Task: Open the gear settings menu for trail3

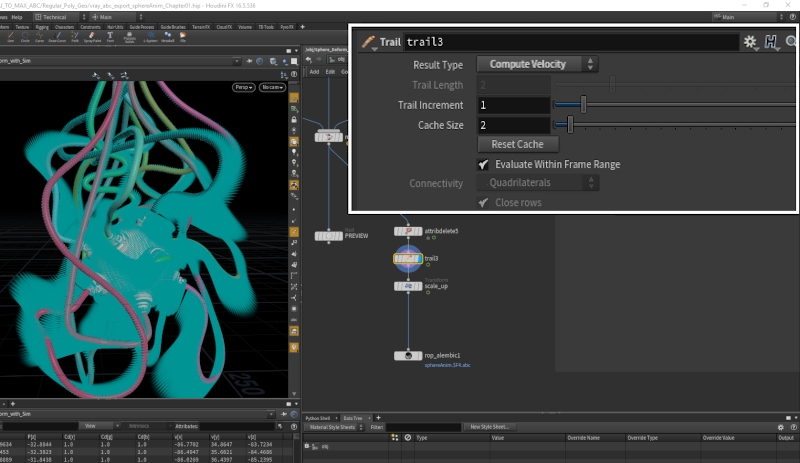Action: tap(750, 42)
